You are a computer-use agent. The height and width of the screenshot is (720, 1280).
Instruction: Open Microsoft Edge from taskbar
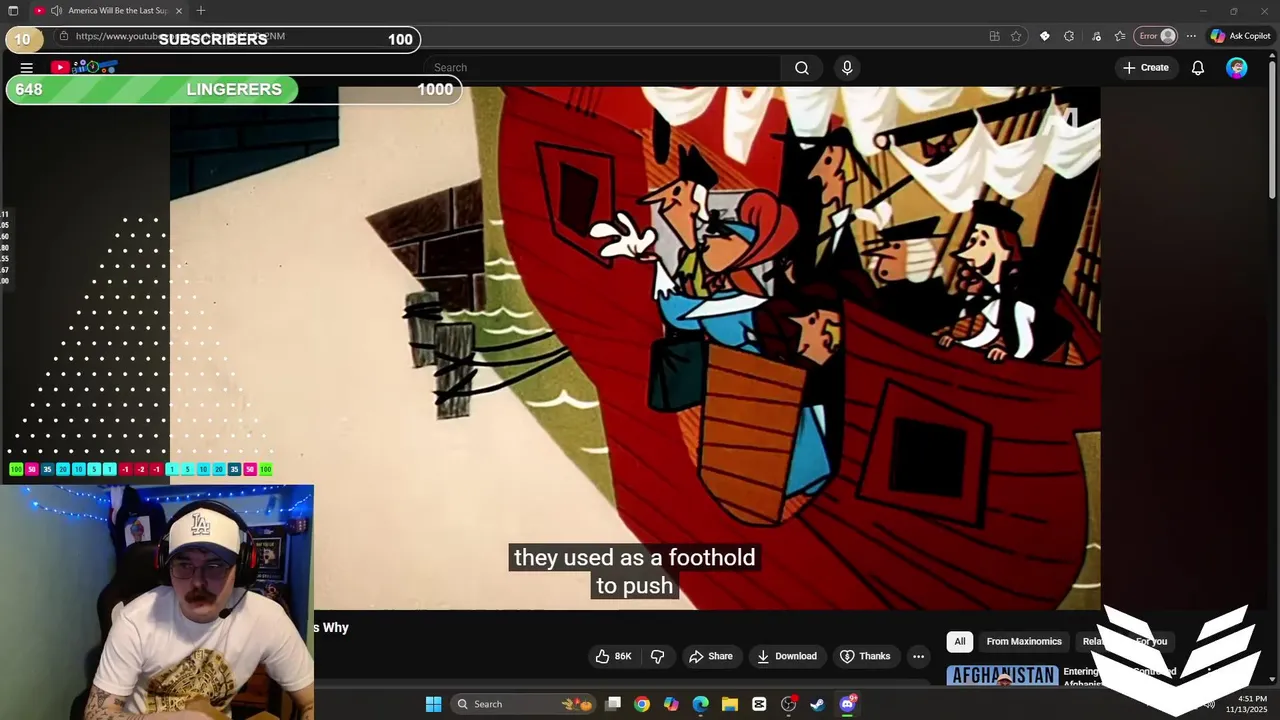701,704
